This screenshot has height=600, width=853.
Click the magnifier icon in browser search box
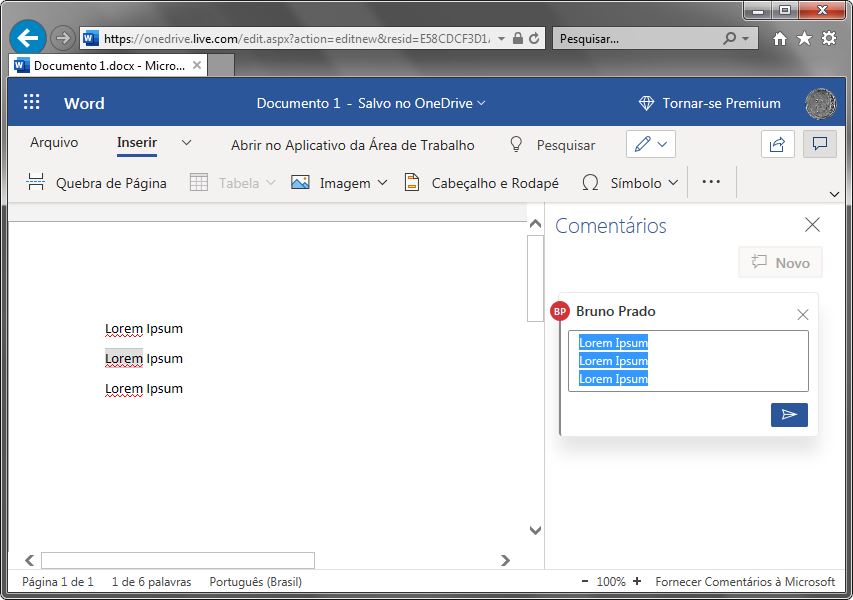730,38
